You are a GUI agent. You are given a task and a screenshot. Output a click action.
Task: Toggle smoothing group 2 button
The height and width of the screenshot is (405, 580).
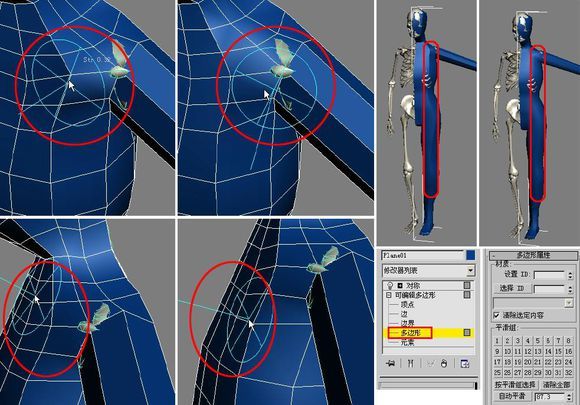pyautogui.click(x=508, y=341)
